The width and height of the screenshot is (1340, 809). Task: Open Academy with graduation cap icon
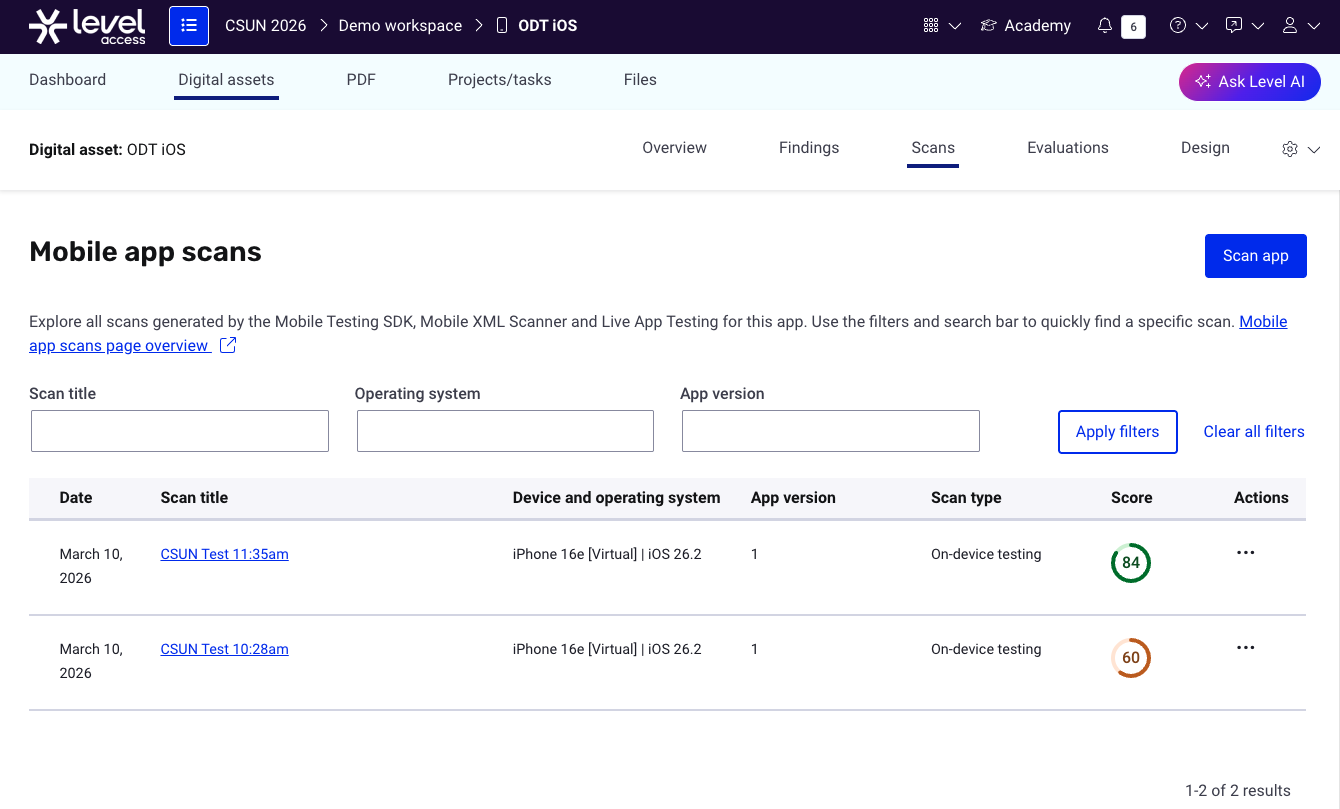pos(1025,26)
